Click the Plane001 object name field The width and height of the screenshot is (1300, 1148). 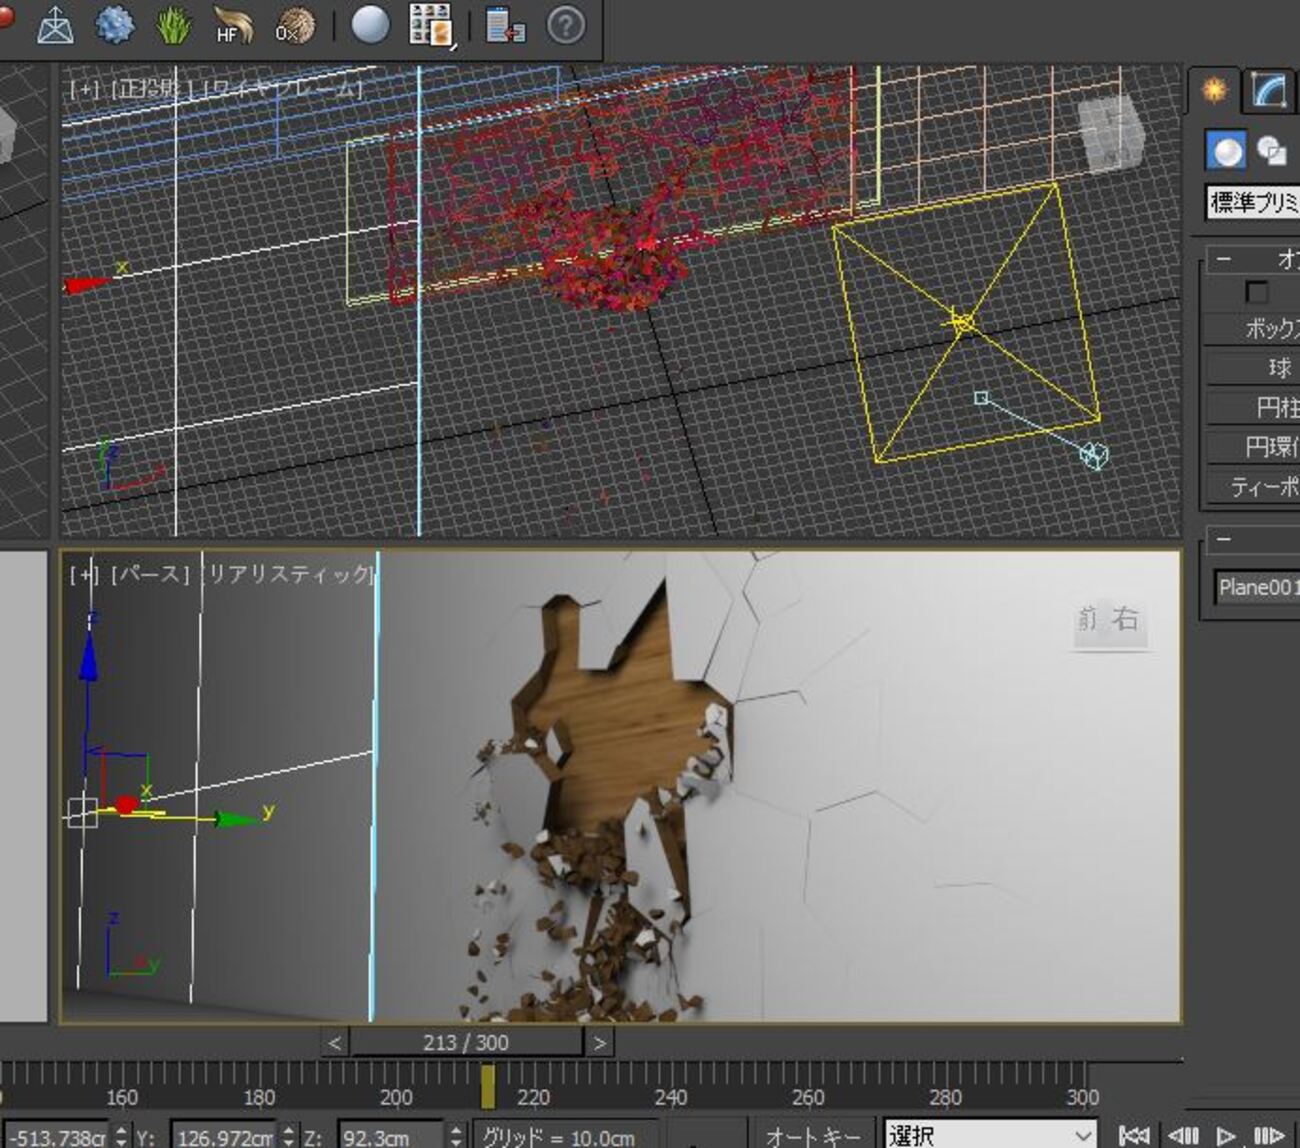1257,587
